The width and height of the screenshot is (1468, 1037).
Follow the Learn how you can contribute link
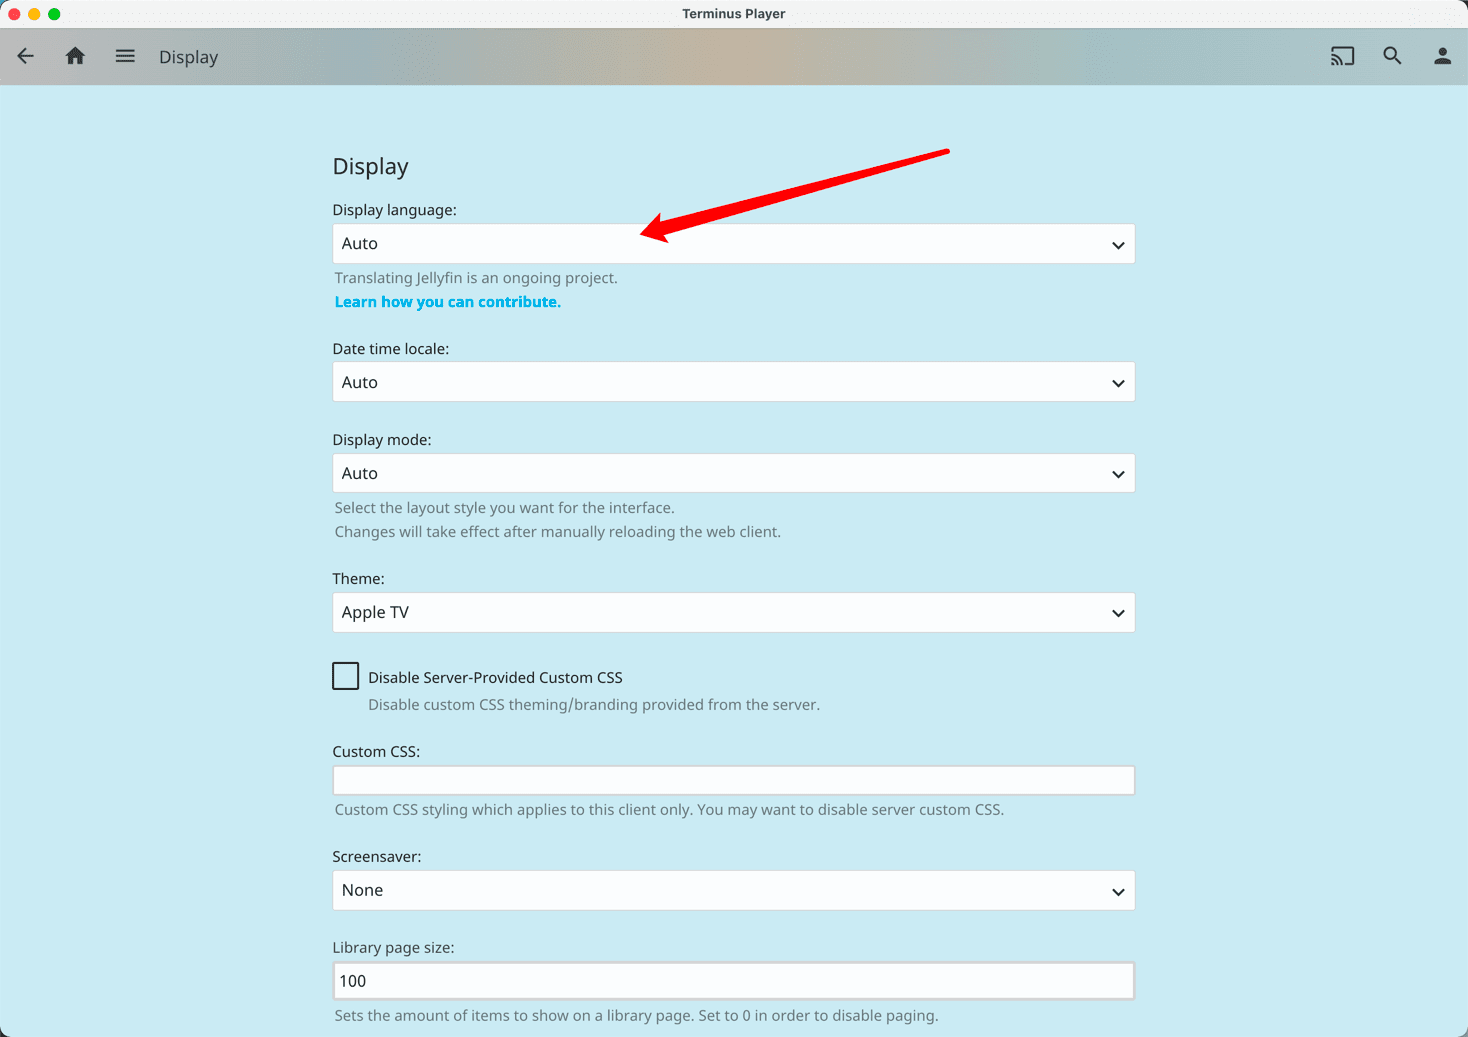pyautogui.click(x=447, y=302)
